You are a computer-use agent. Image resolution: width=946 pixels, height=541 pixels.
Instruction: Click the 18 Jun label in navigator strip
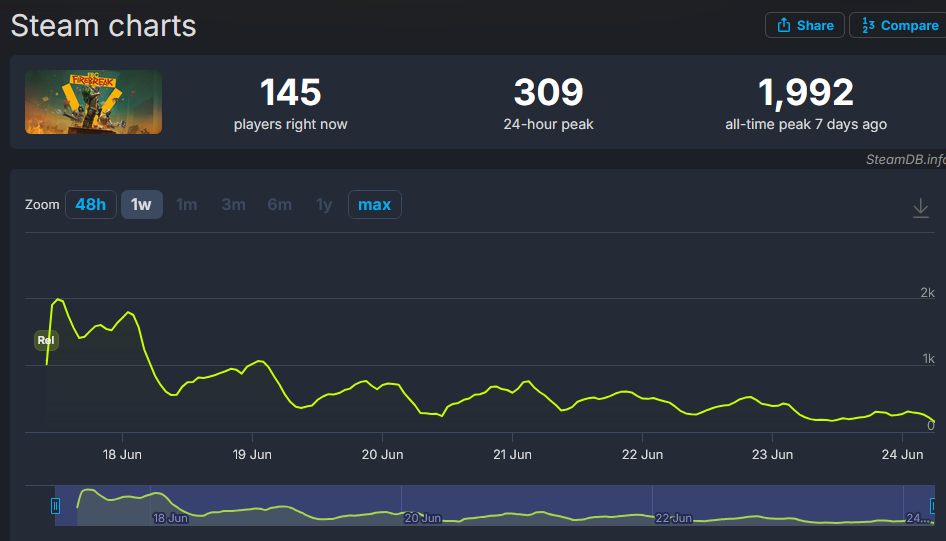[x=170, y=518]
